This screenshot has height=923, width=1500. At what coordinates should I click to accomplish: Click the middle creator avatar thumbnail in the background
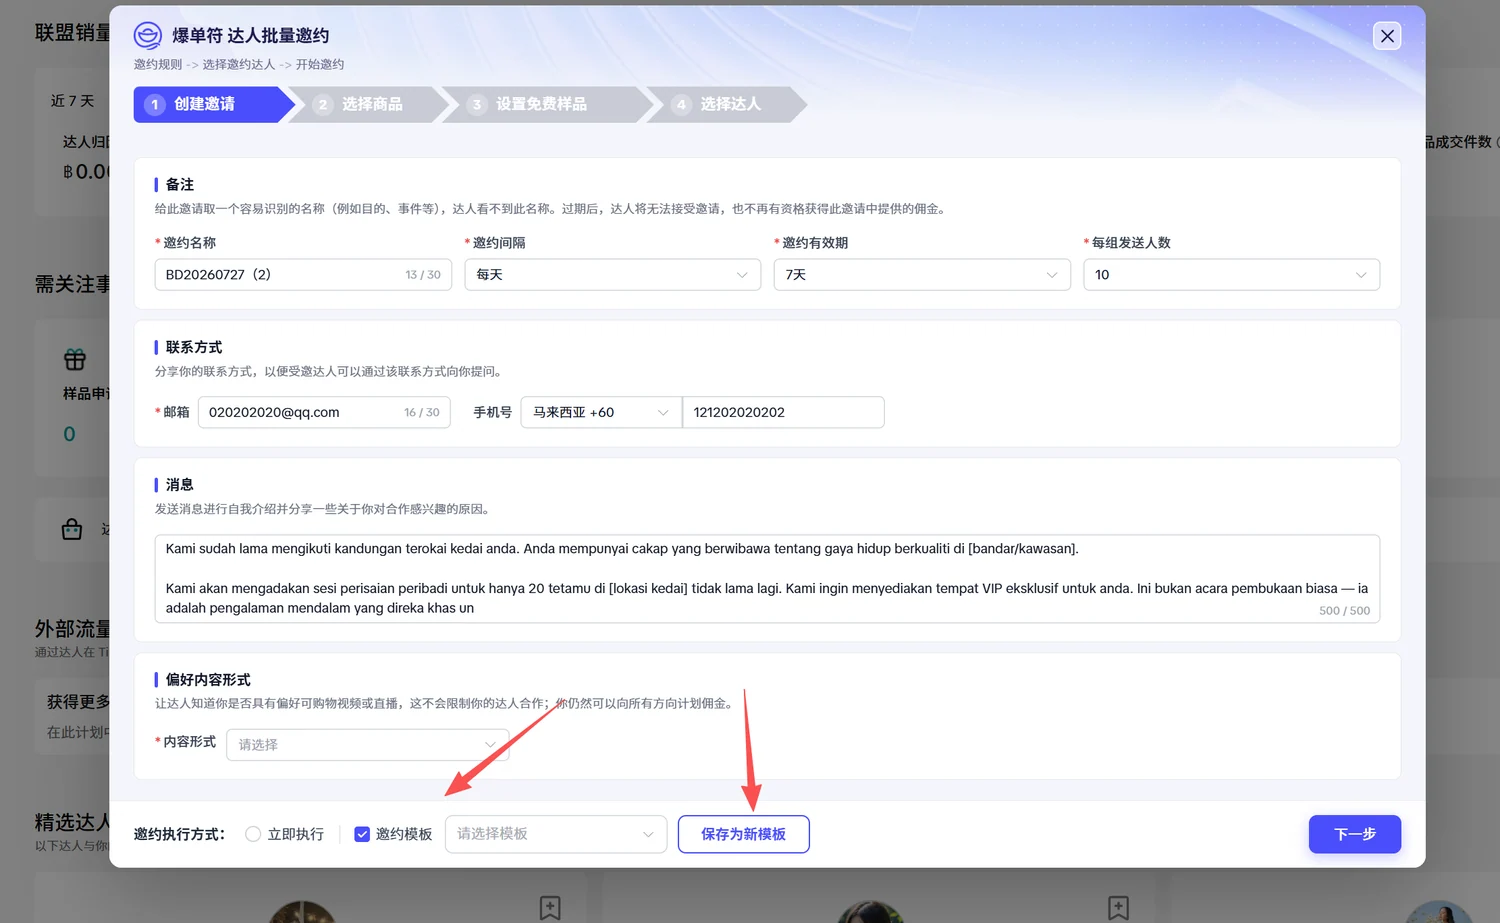coord(870,911)
